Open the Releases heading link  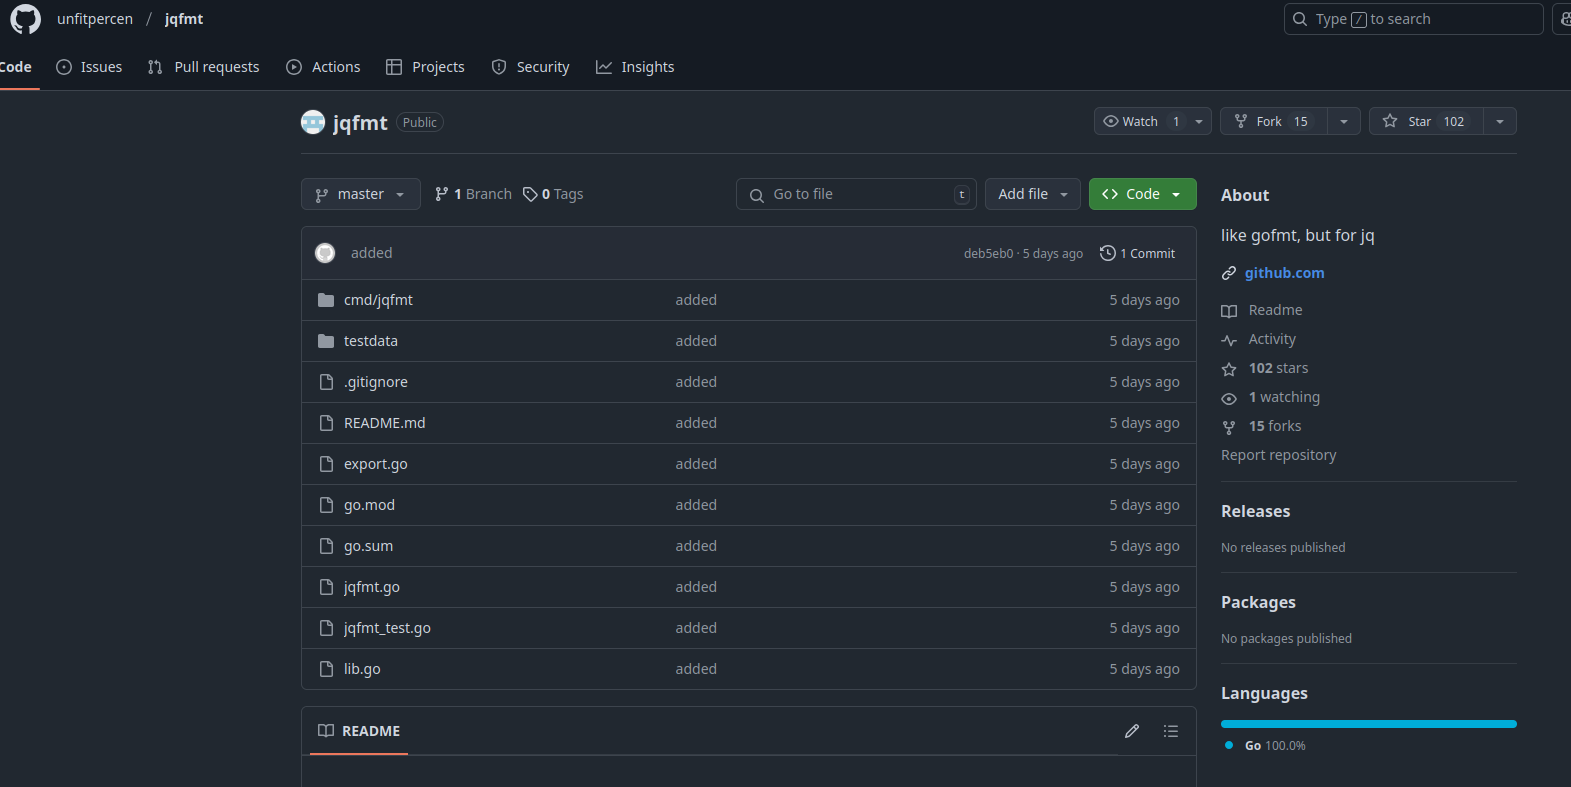click(x=1255, y=511)
